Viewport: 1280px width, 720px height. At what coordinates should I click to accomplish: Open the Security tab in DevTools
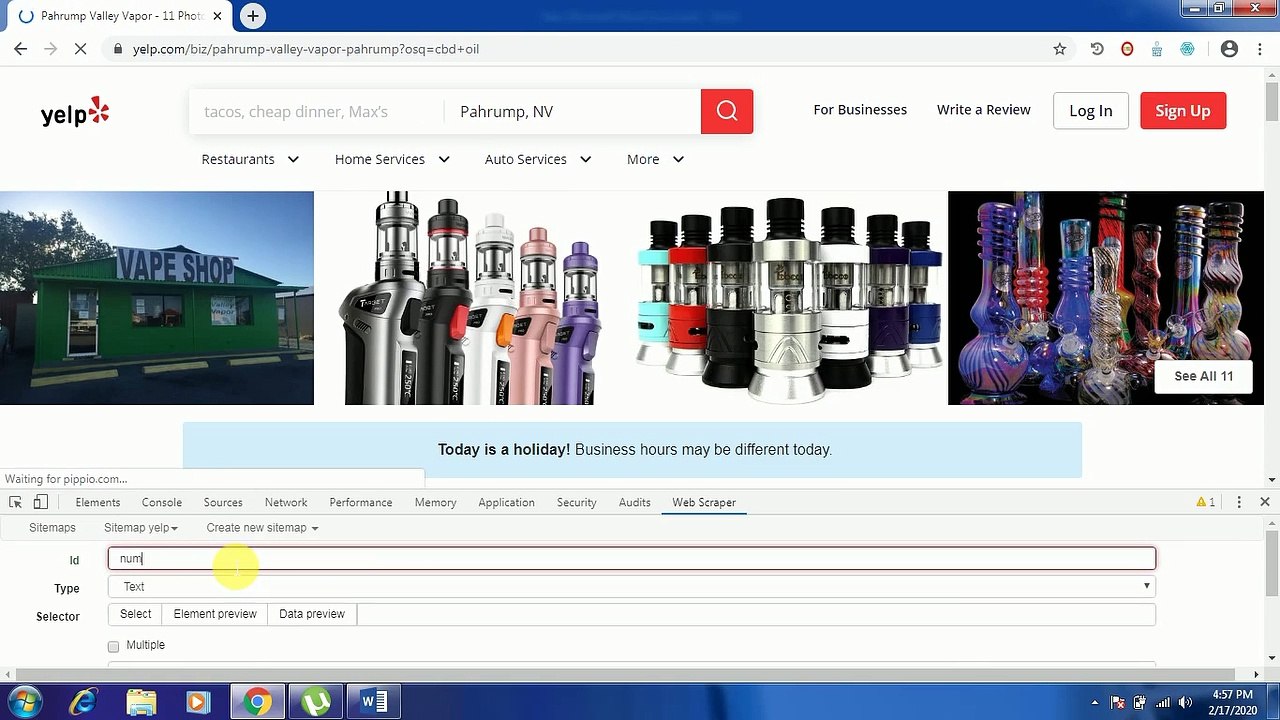click(x=577, y=502)
